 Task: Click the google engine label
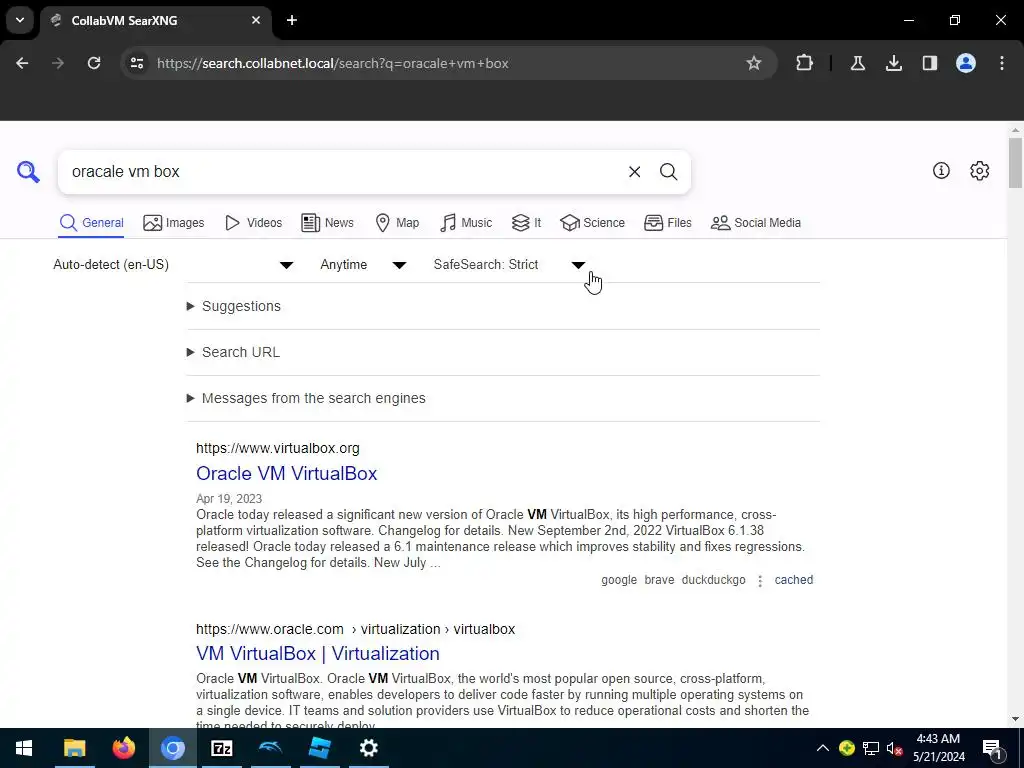coord(619,580)
